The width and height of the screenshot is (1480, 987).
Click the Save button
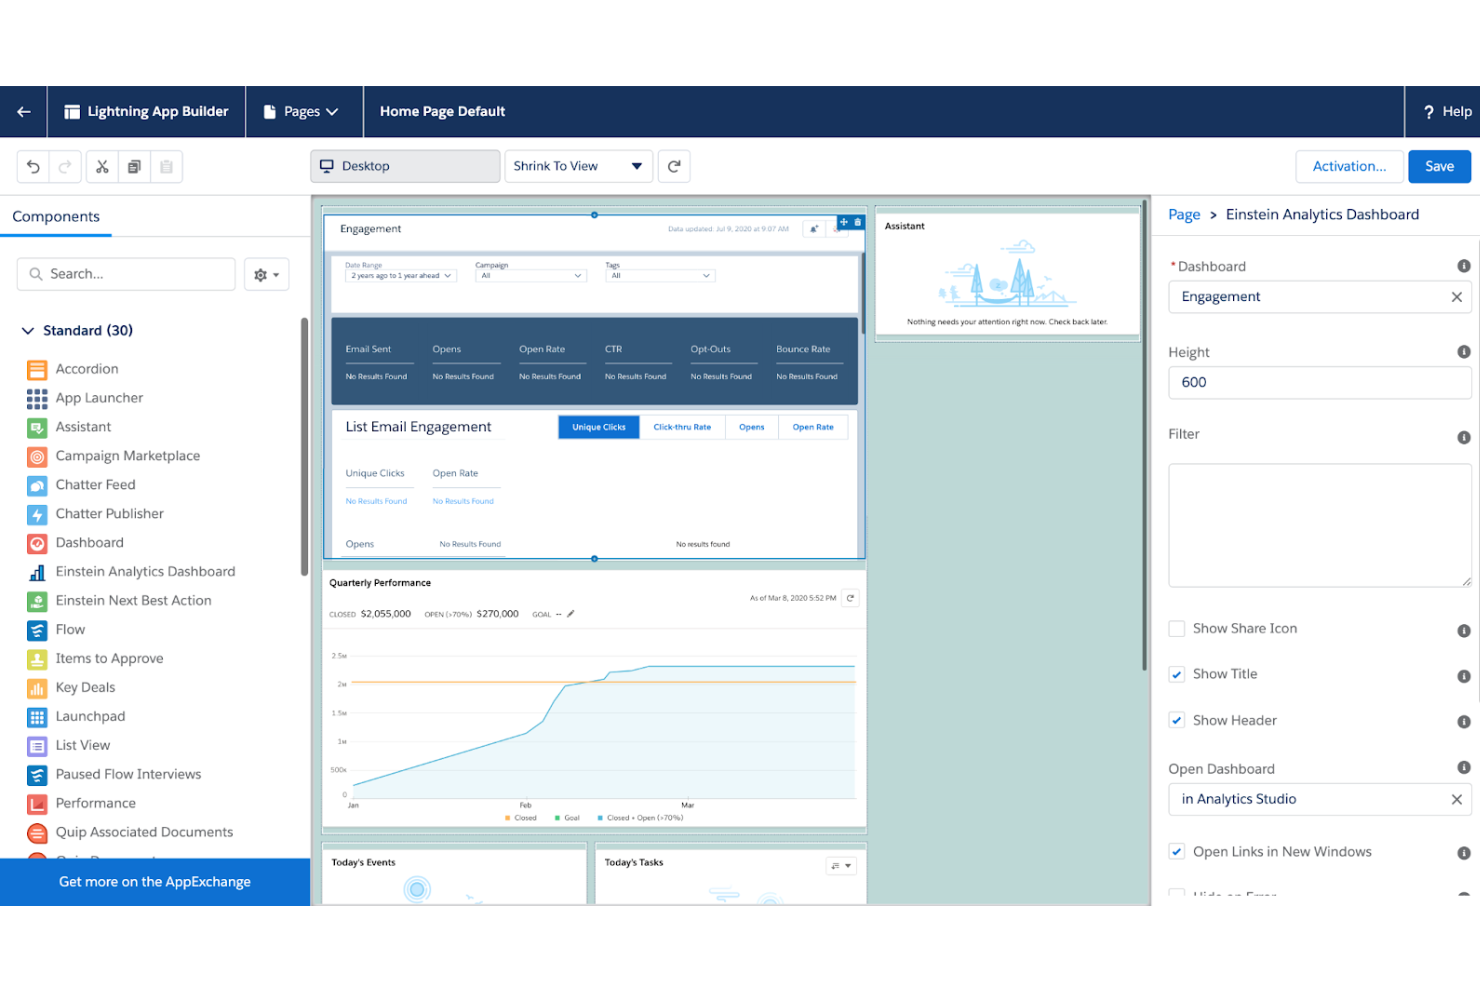(x=1439, y=166)
